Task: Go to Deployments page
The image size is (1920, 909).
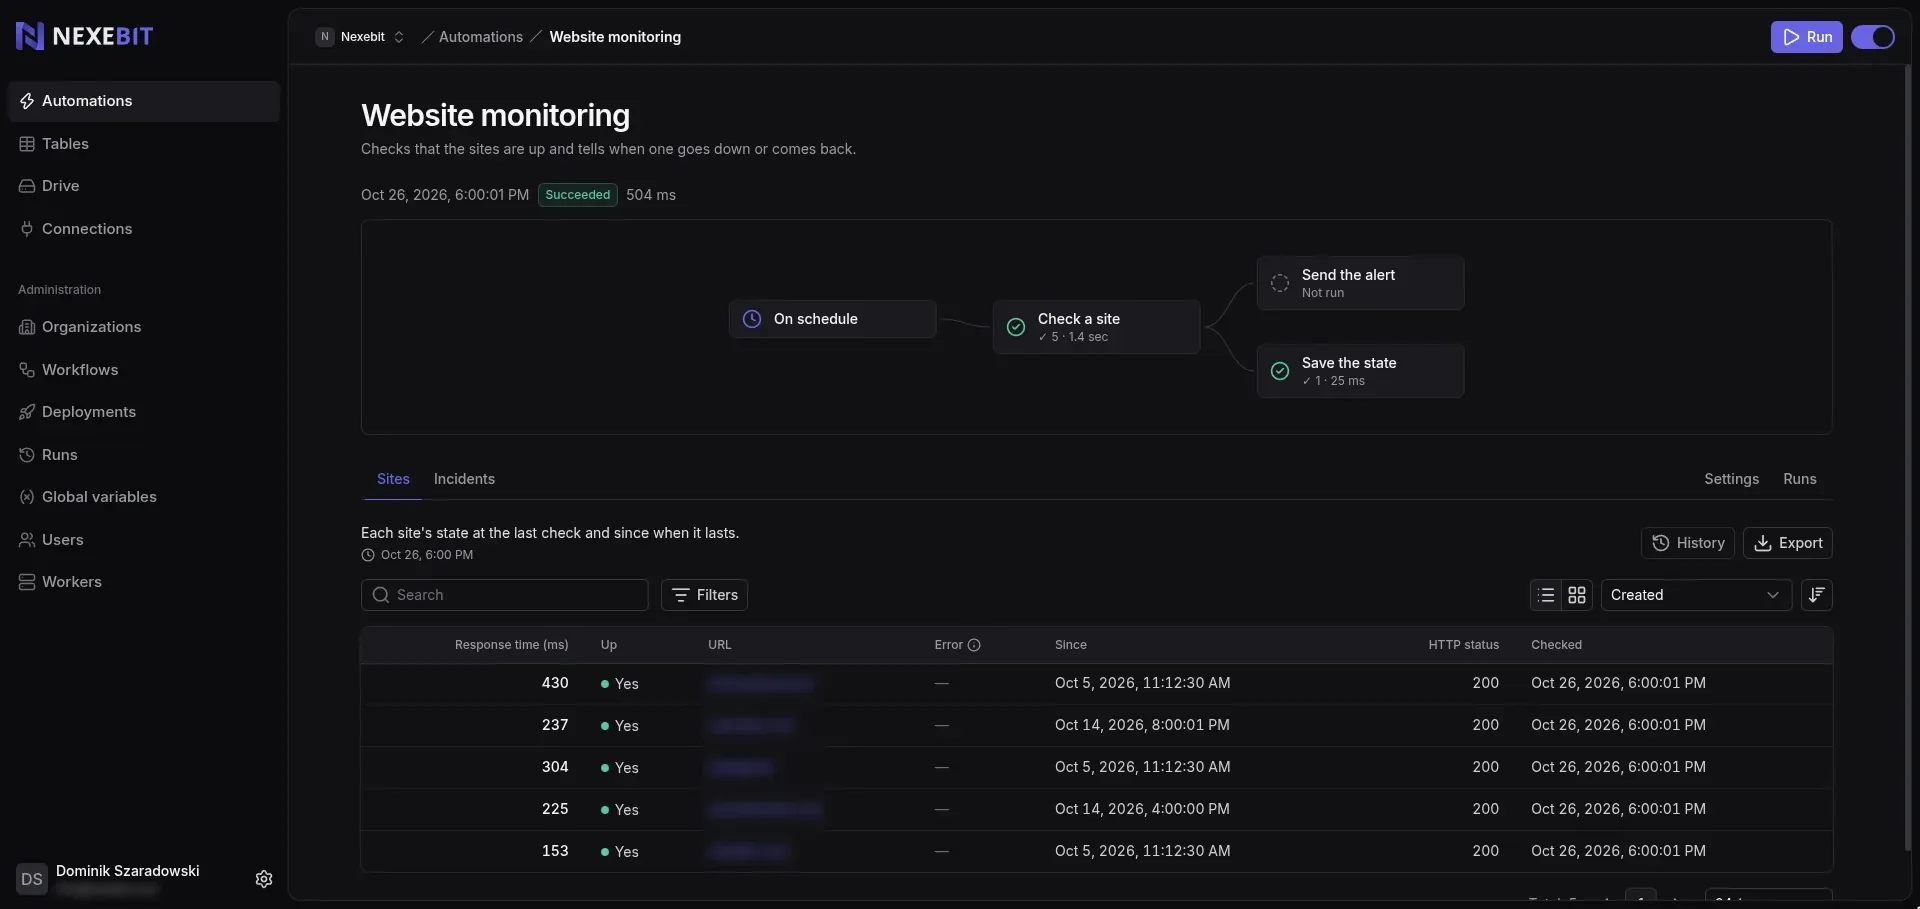Action: (x=143, y=412)
